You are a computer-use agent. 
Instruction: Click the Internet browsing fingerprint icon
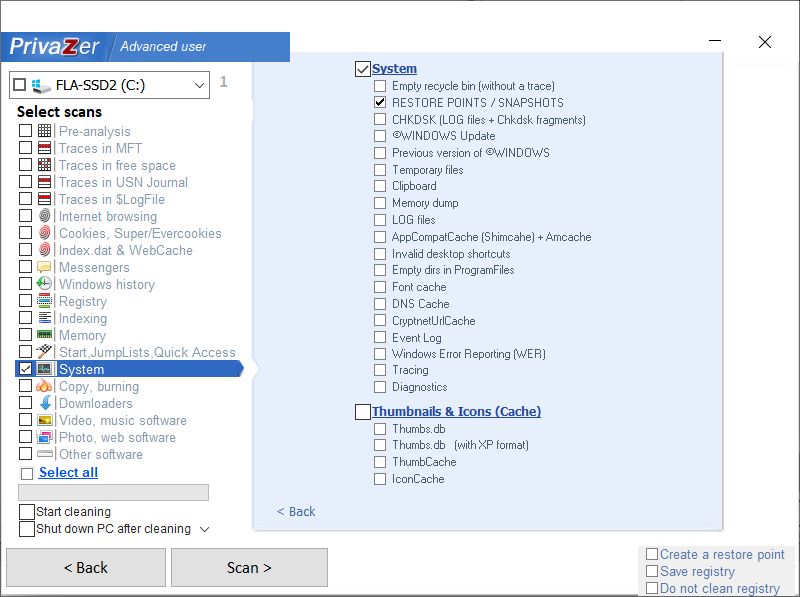[44, 216]
